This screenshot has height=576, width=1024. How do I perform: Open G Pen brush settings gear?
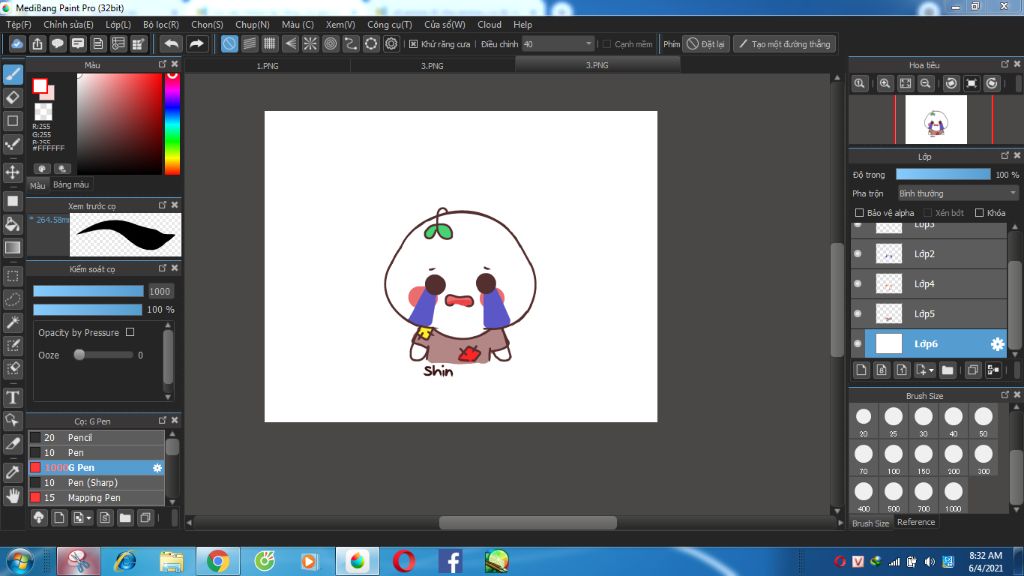157,468
